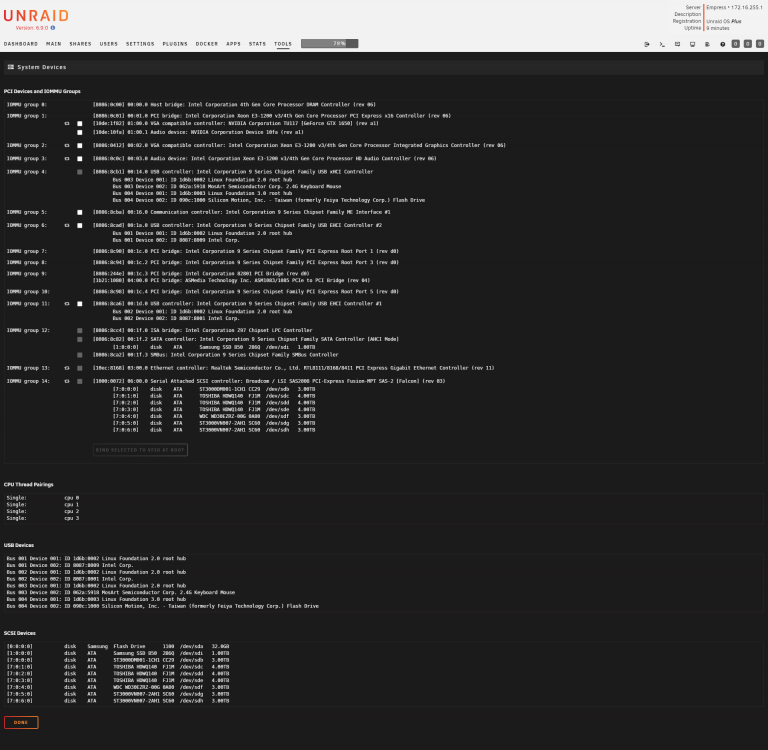Open the DASHBOARD menu tab
Image resolution: width=768 pixels, height=750 pixels.
(x=21, y=44)
